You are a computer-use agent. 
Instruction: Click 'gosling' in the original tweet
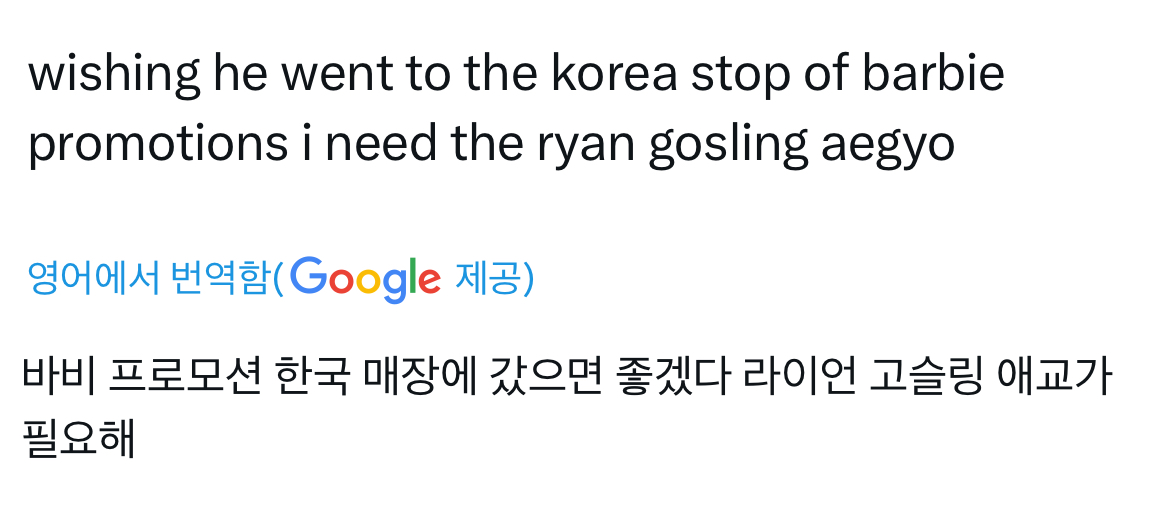click(x=728, y=146)
